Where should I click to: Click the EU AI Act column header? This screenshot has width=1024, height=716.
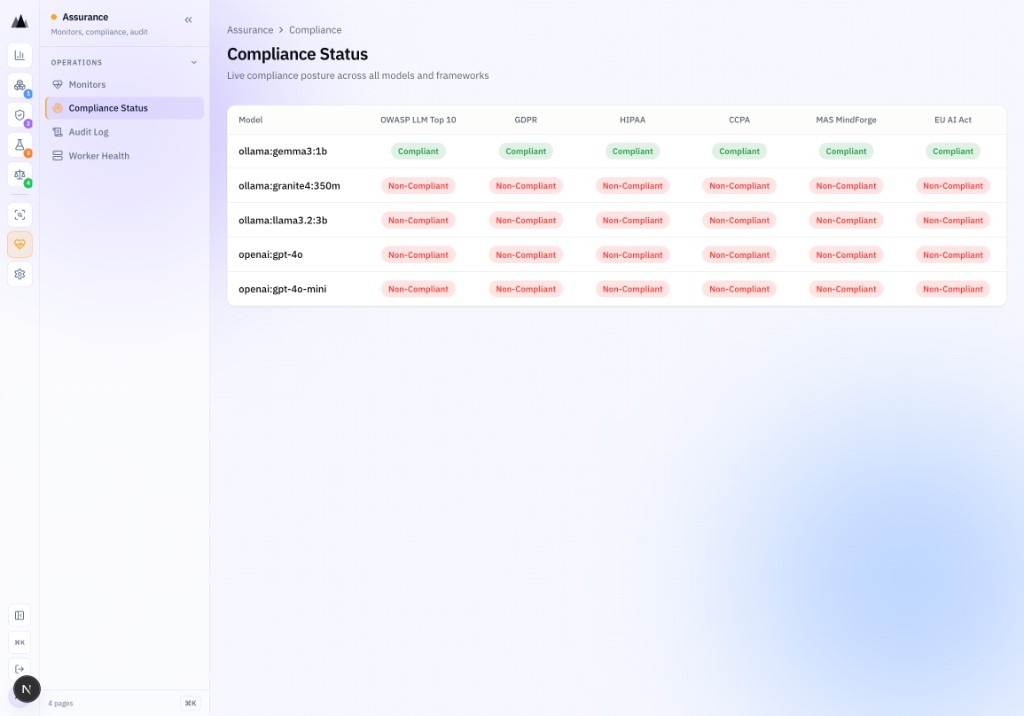click(x=953, y=120)
